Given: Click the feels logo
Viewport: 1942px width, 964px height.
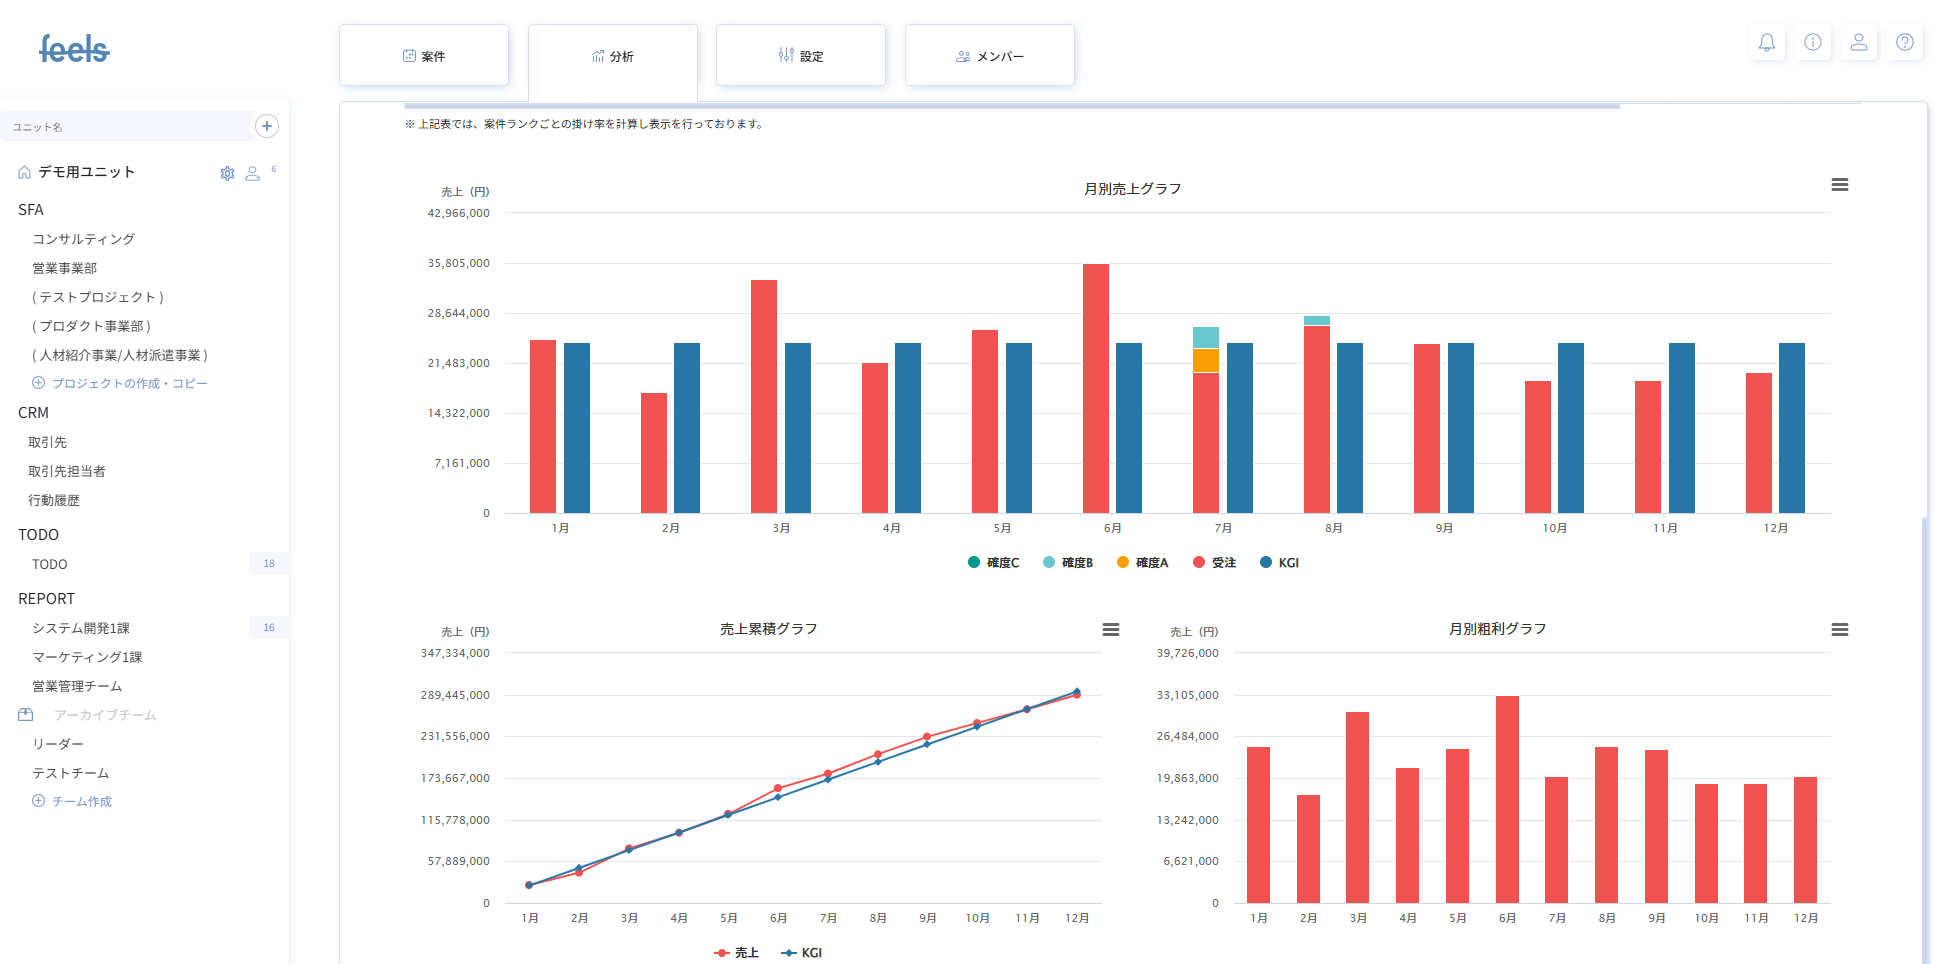Looking at the screenshot, I should [x=74, y=49].
